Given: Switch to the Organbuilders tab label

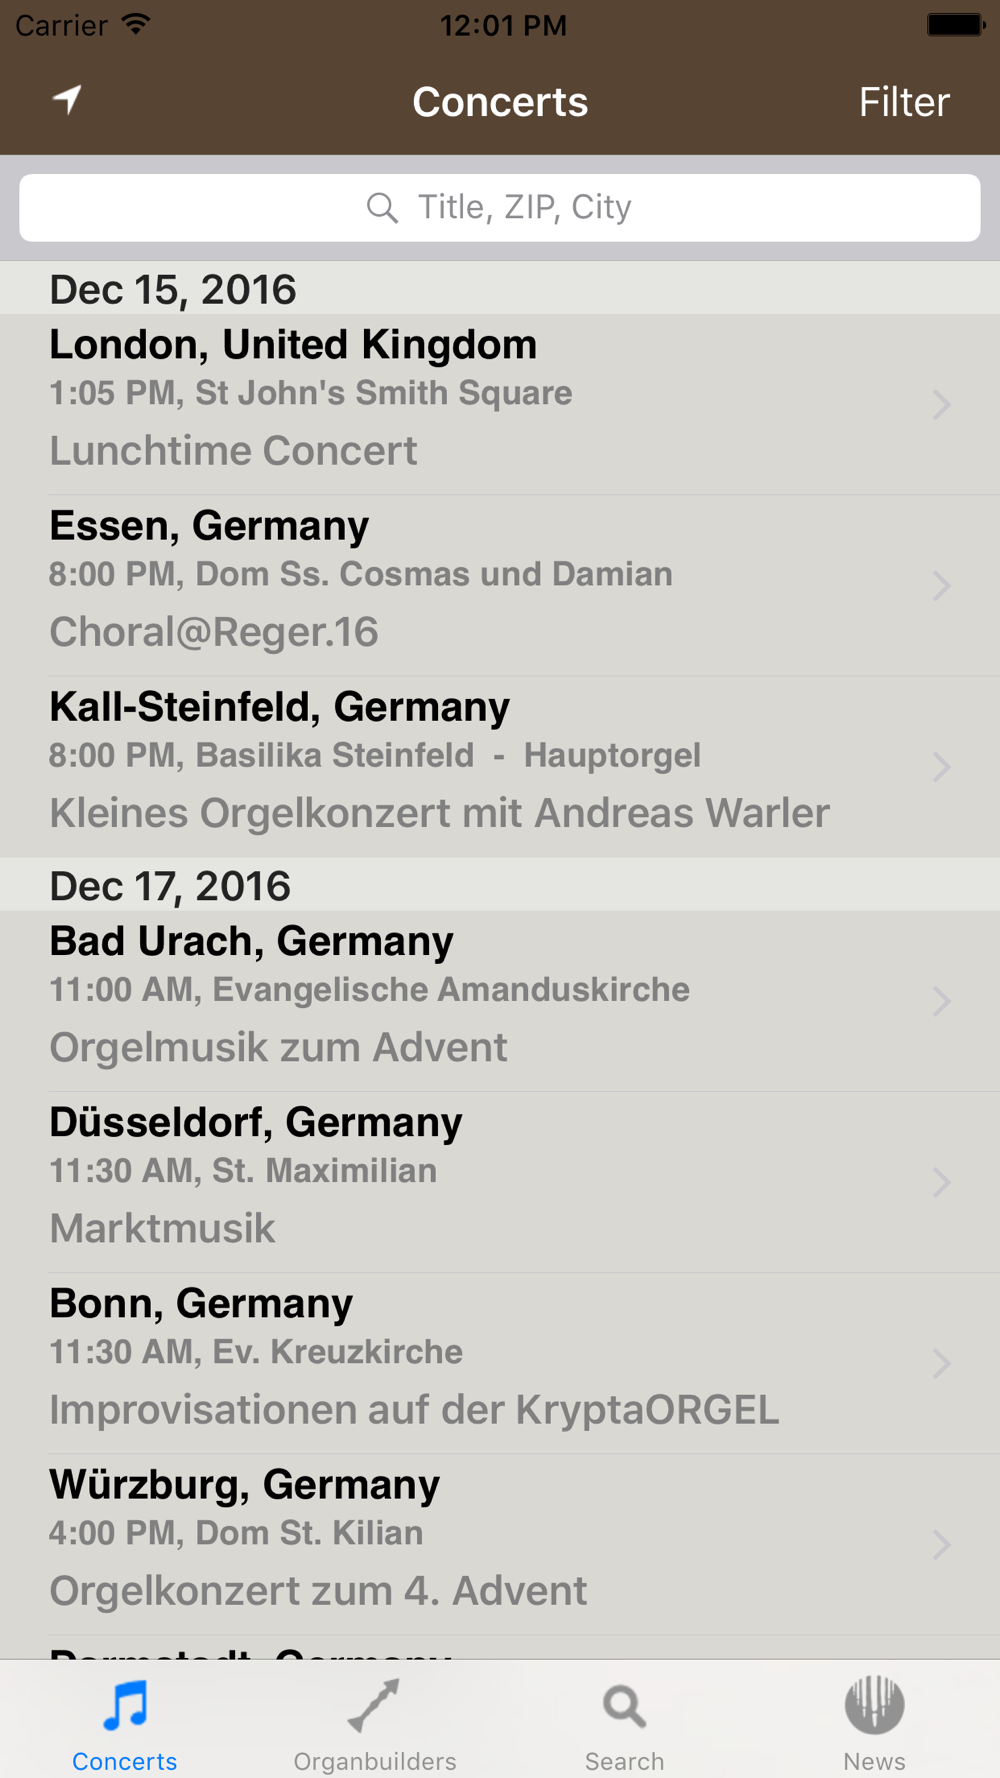Looking at the screenshot, I should click(x=375, y=1761).
